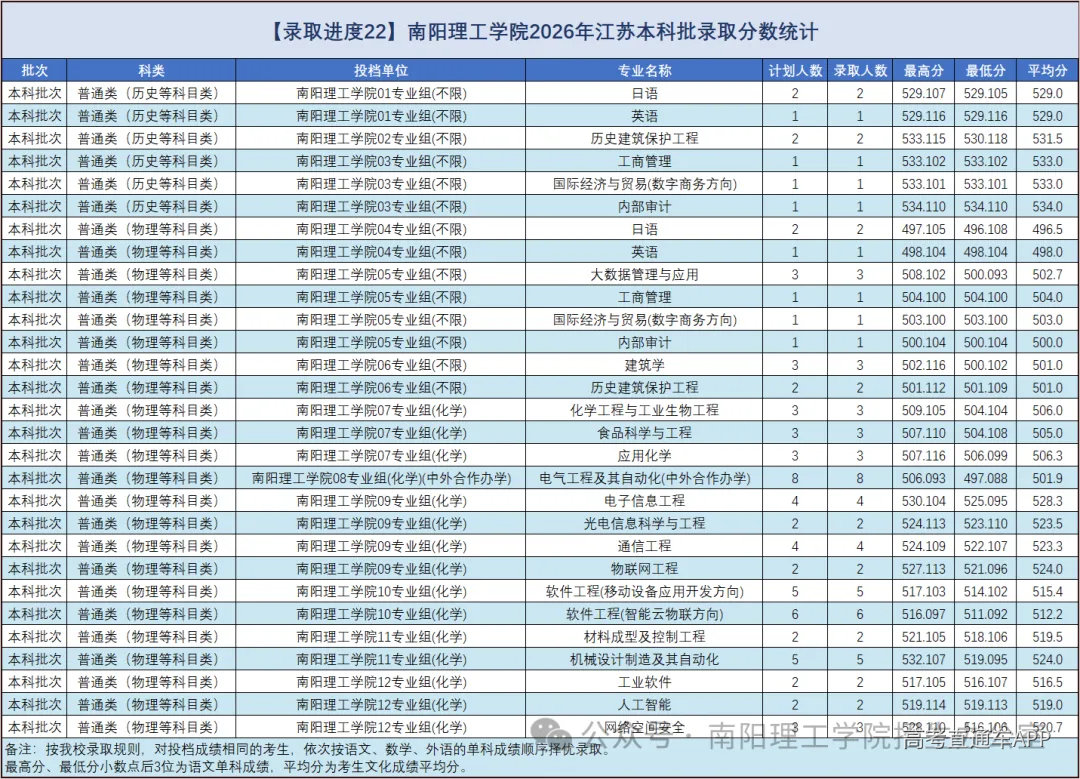Click the lowest score 519.095
The image size is (1080, 779).
986,659
